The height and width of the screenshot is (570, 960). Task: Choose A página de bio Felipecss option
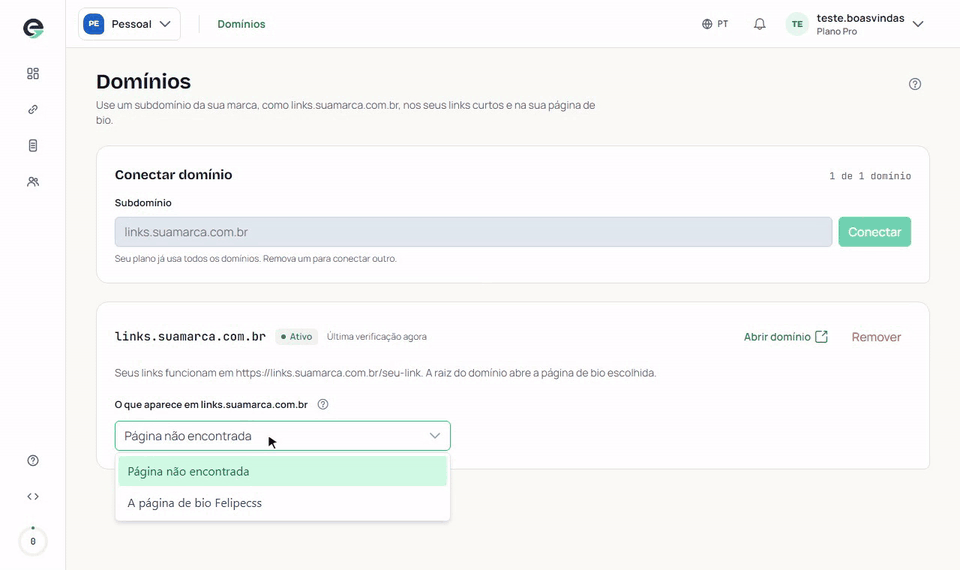(x=282, y=503)
